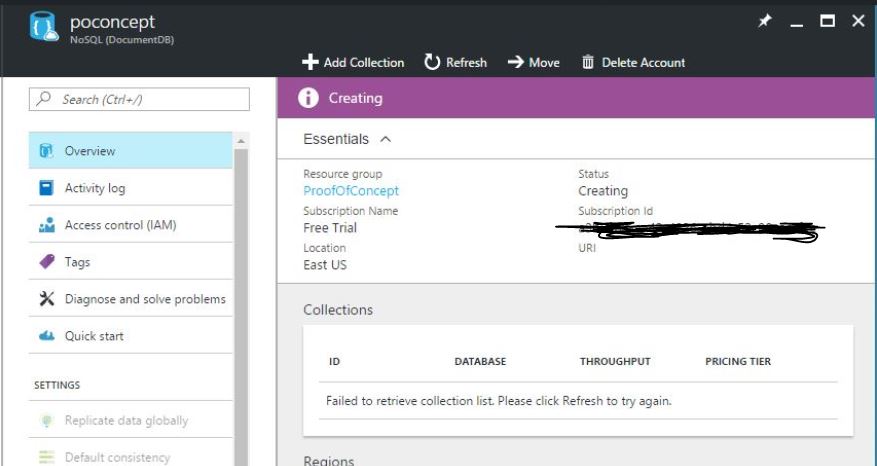Collapse the Essentials section chevron
Image resolution: width=877 pixels, height=466 pixels.
pyautogui.click(x=385, y=139)
